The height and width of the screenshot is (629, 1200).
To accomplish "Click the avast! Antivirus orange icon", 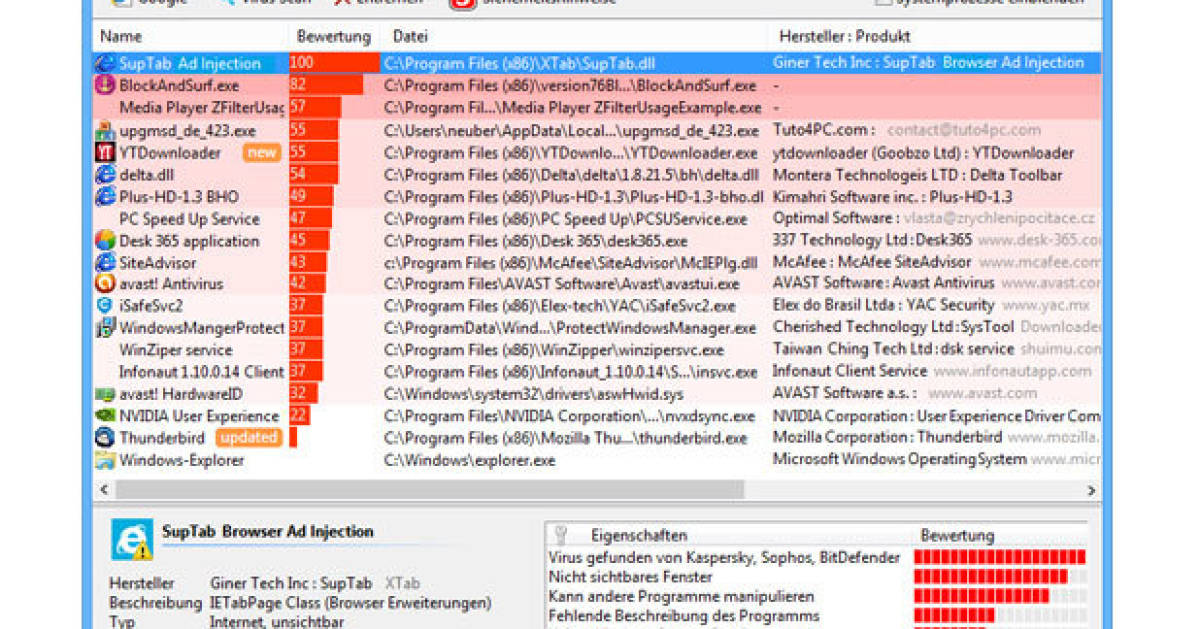I will point(104,284).
